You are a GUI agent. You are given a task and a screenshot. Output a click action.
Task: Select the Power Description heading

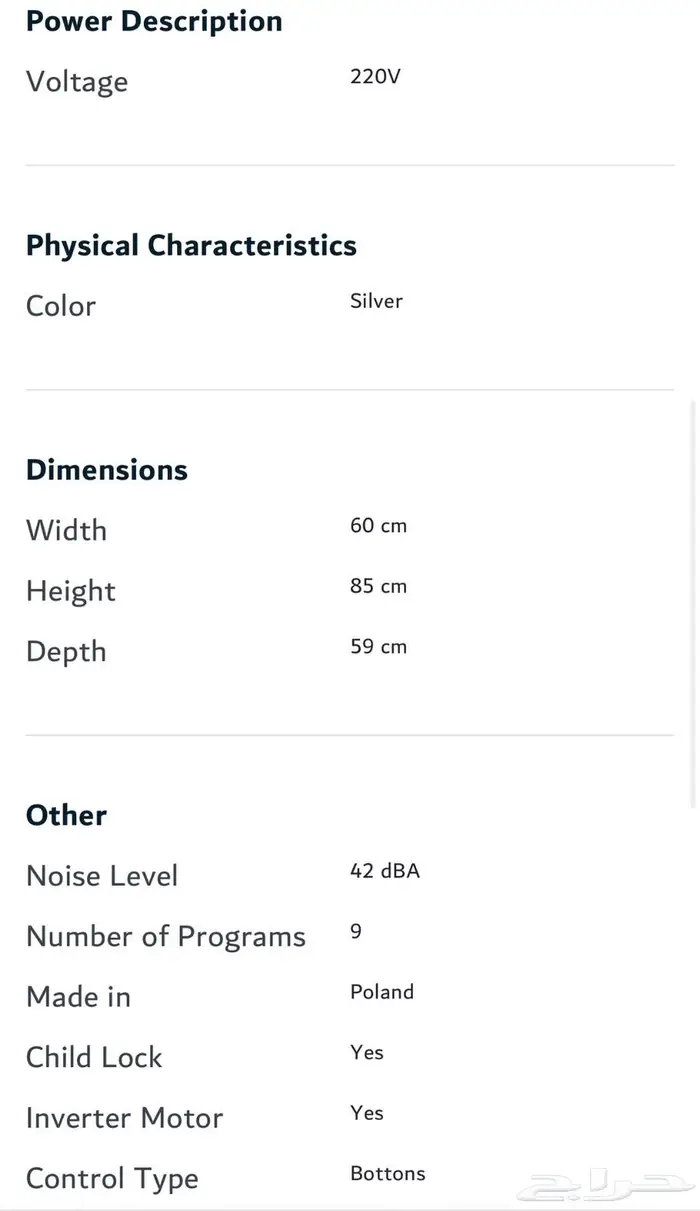(154, 21)
